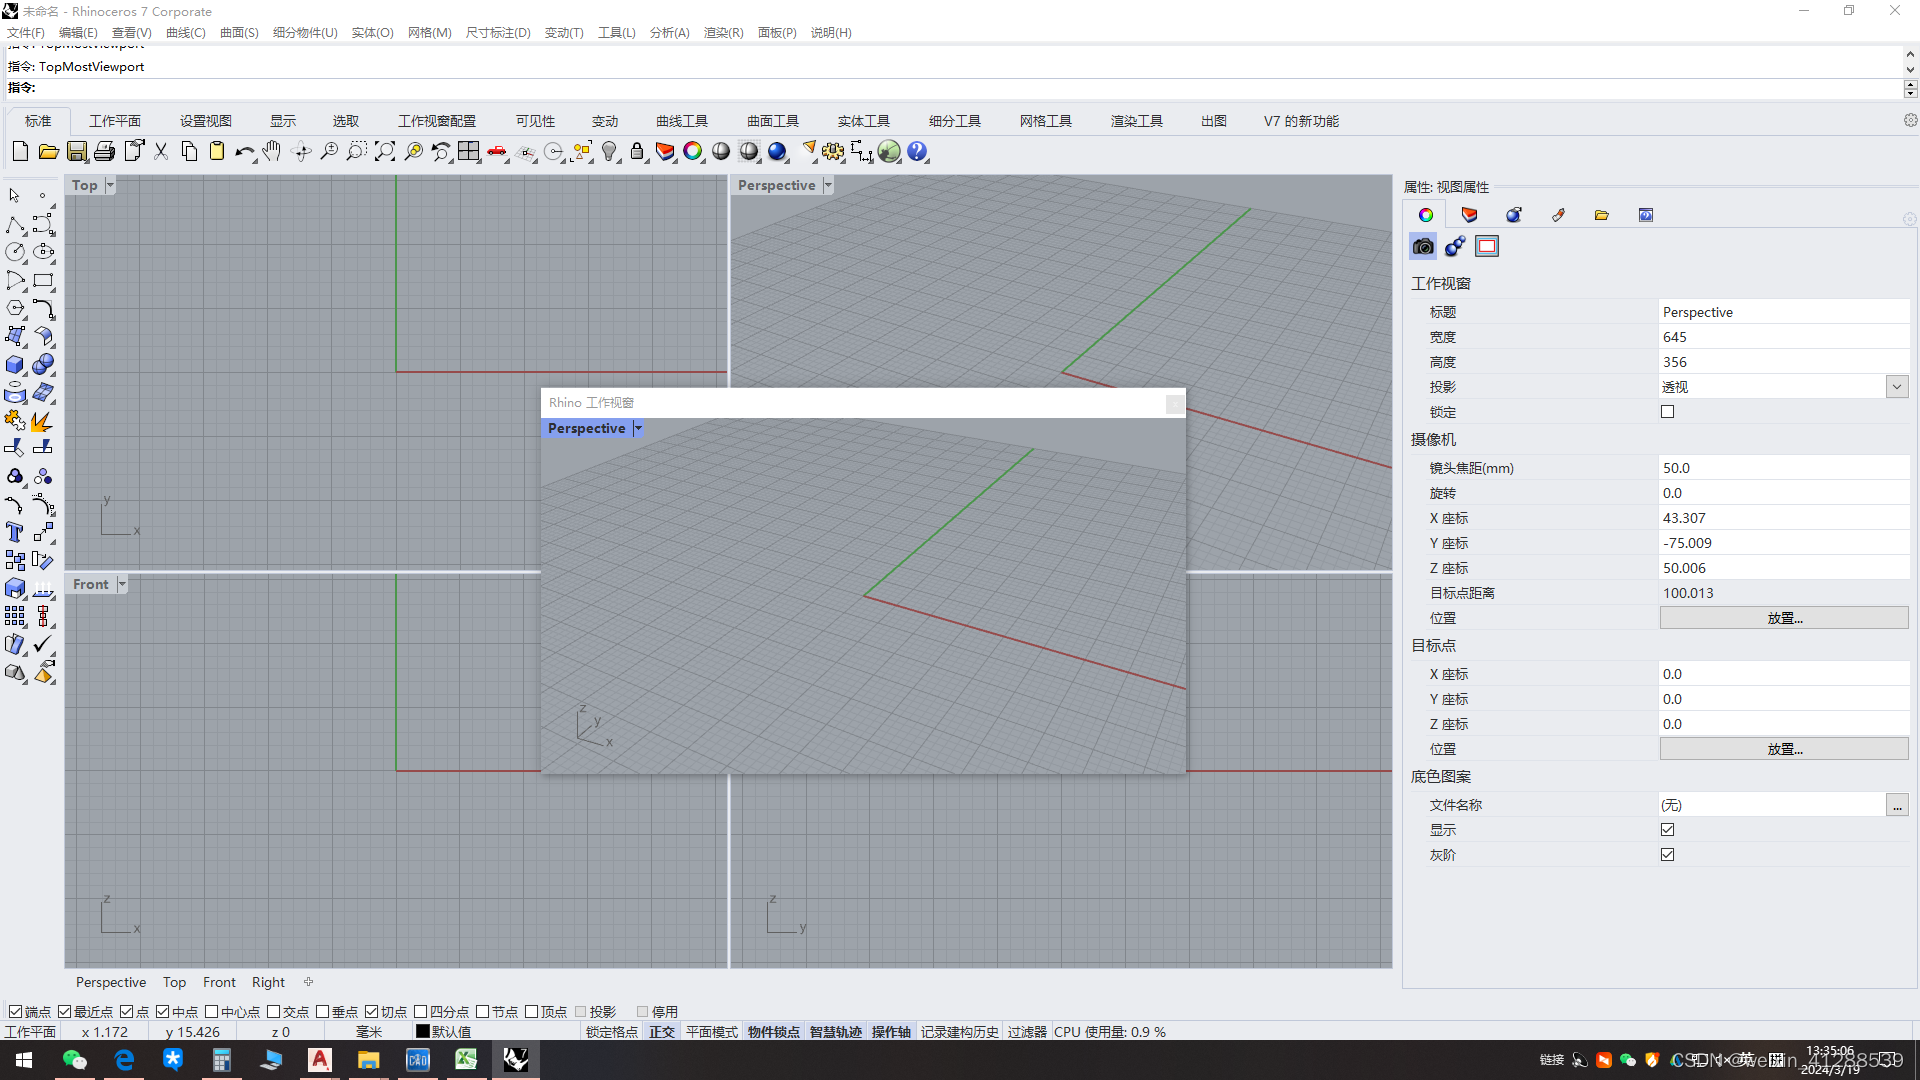Open the 曲面(S) menu
This screenshot has width=1920, height=1080.
point(239,33)
